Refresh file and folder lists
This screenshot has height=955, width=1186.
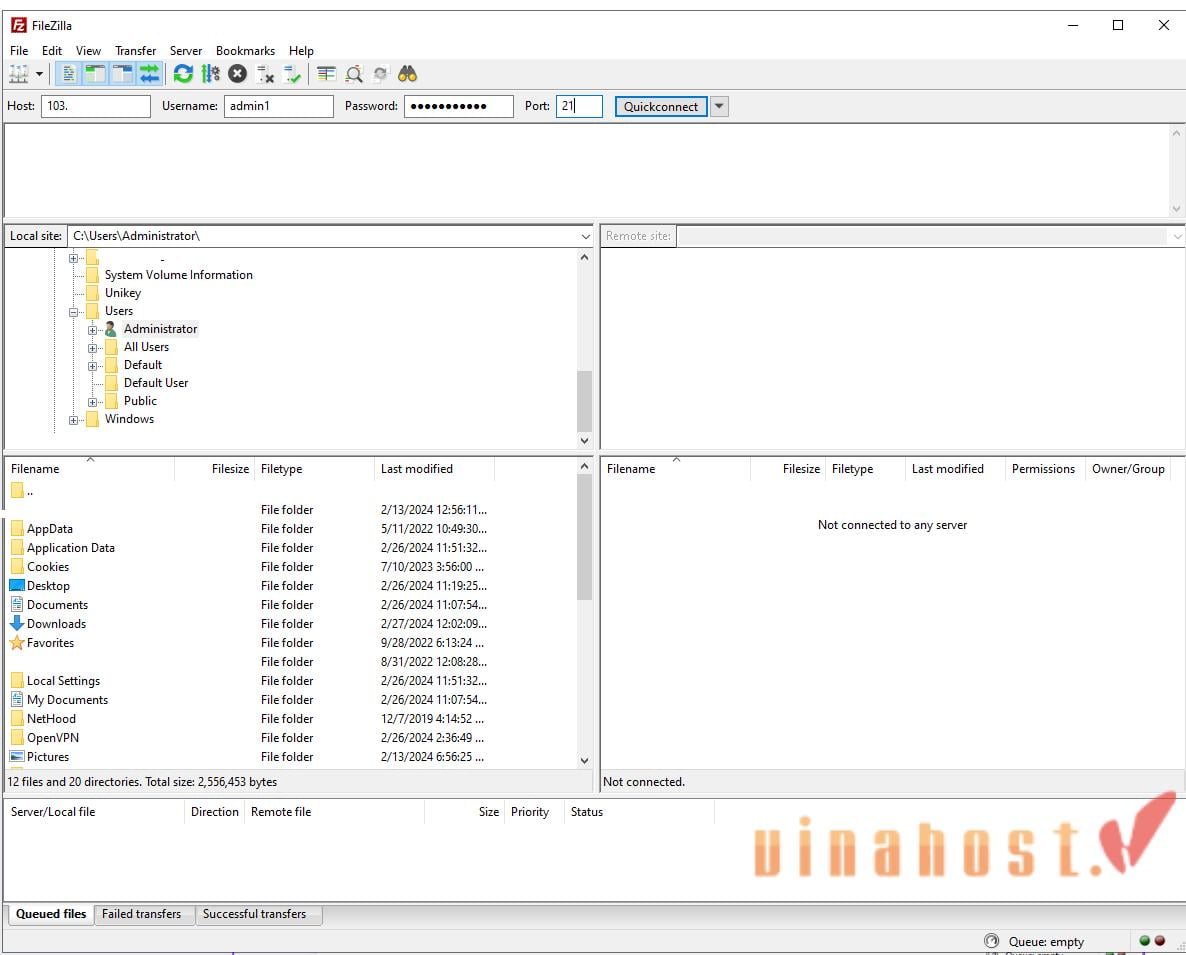point(183,74)
